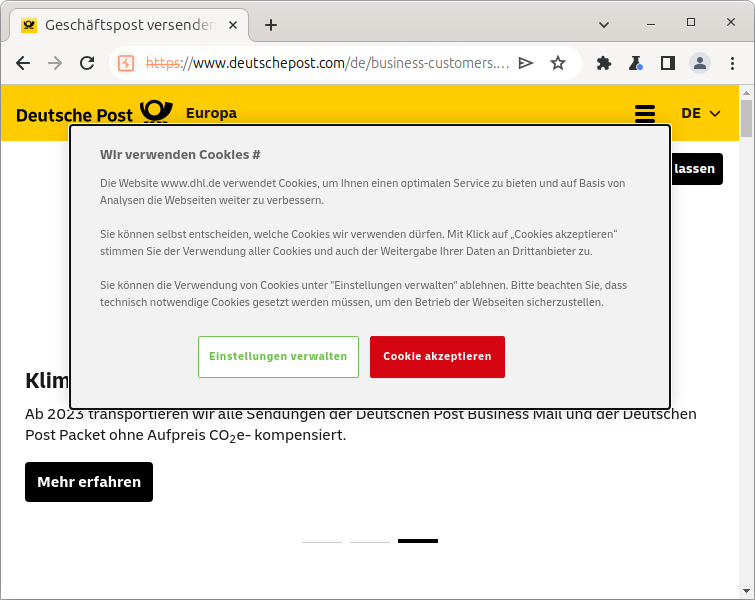Click Einstellungen verwalten button
Screen dimensions: 755x600
pyautogui.click(x=278, y=357)
